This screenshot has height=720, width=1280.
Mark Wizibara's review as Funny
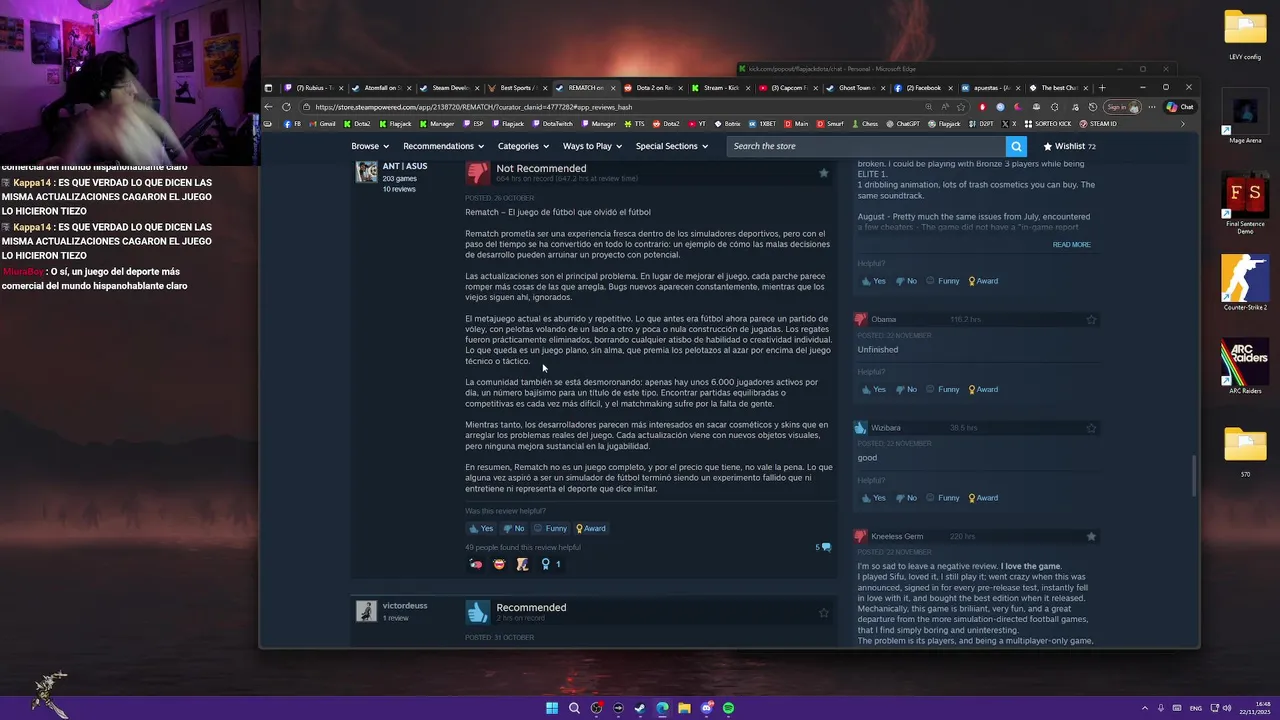[943, 497]
